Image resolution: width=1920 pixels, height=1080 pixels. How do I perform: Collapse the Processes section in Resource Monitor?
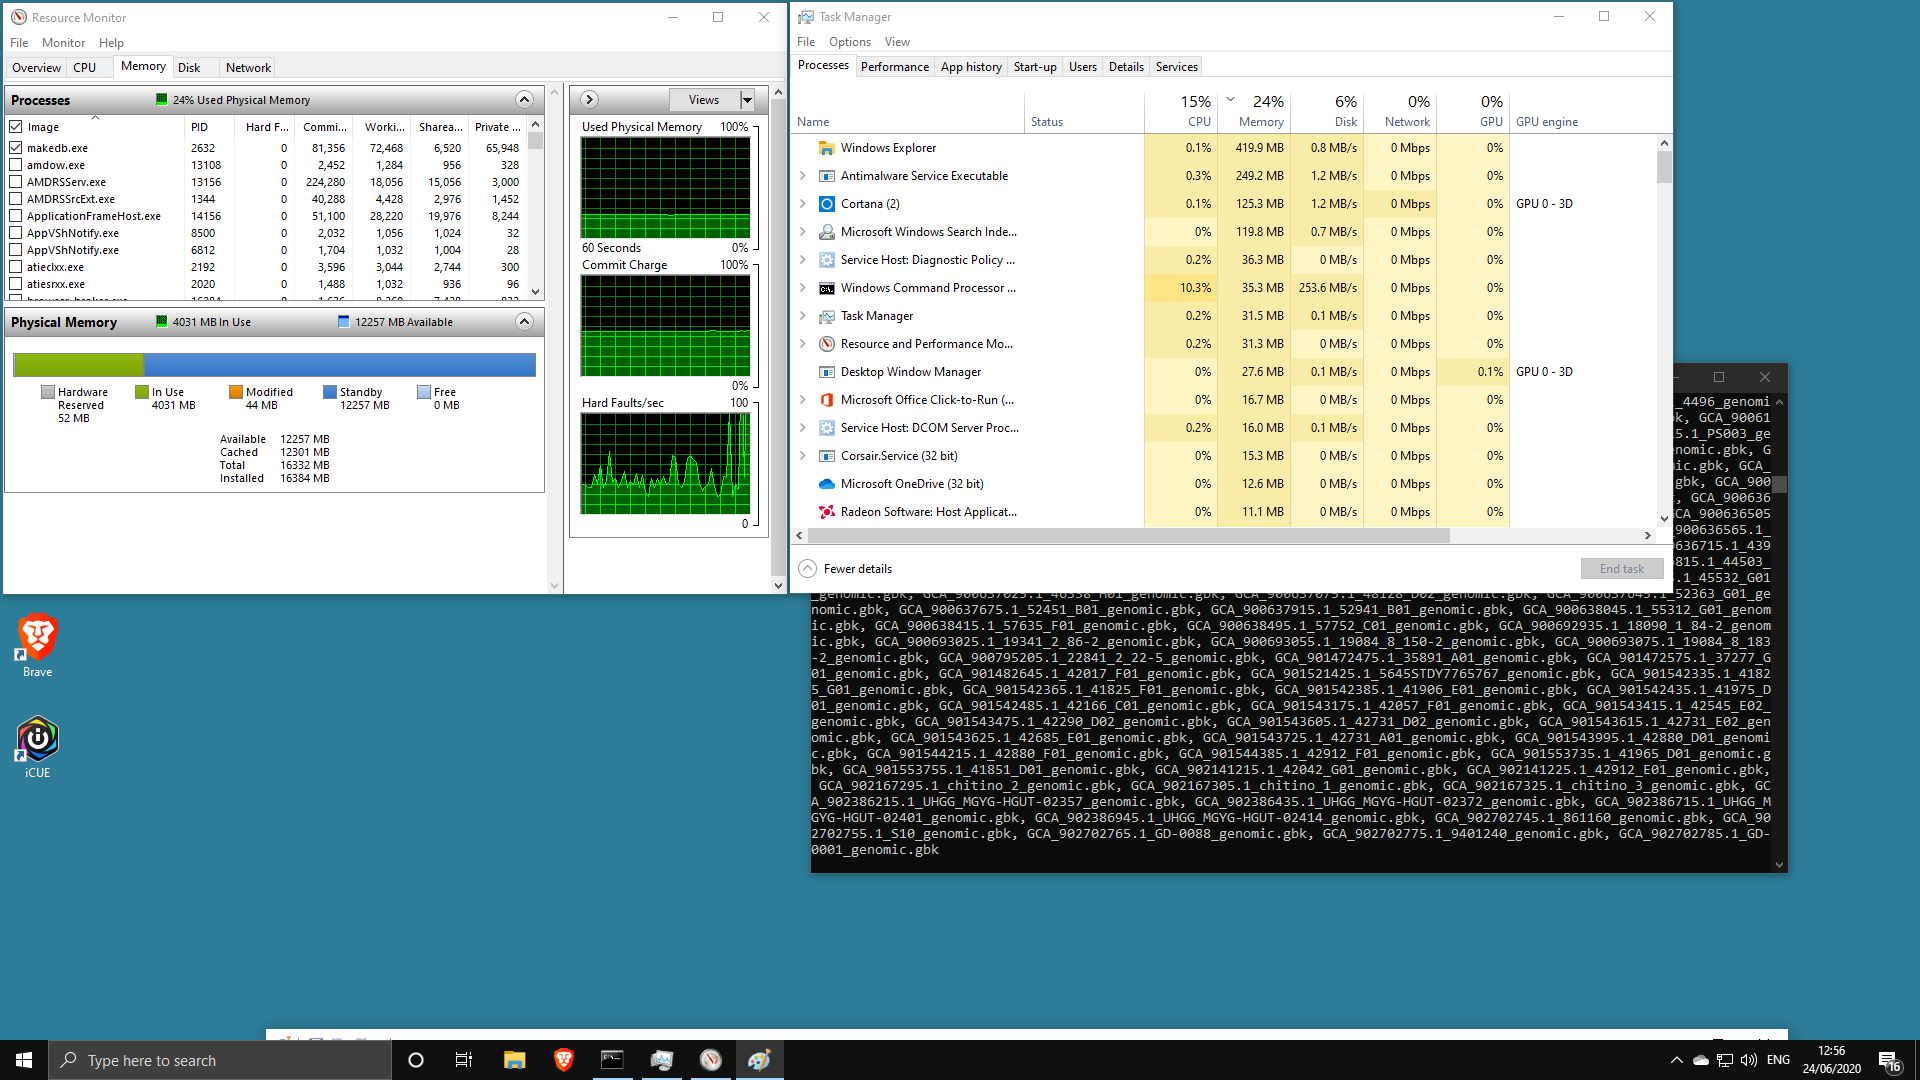pyautogui.click(x=524, y=99)
